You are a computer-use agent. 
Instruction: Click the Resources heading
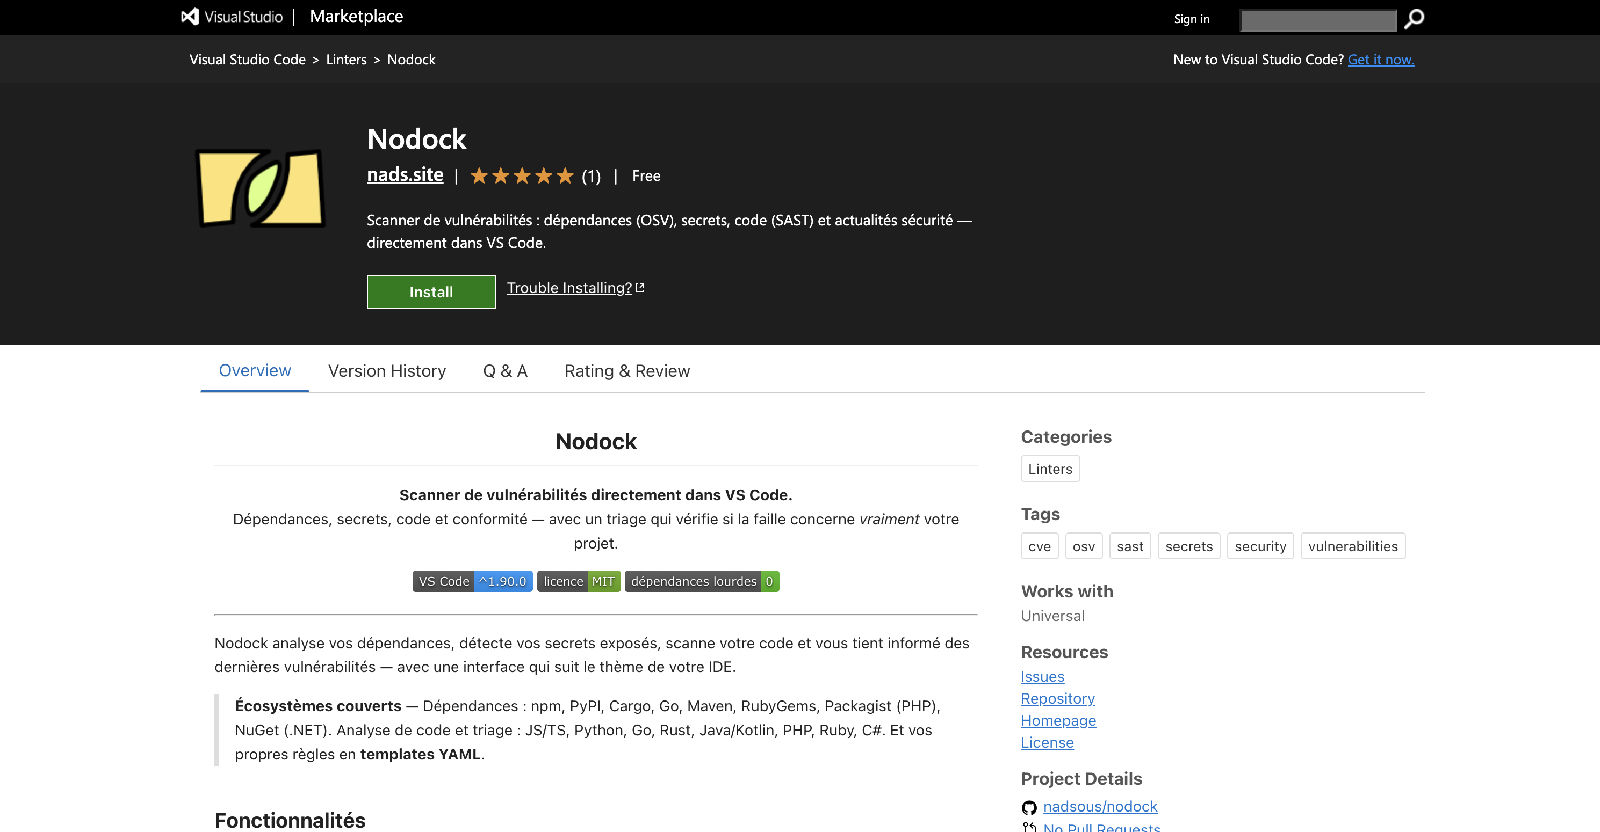(x=1064, y=652)
